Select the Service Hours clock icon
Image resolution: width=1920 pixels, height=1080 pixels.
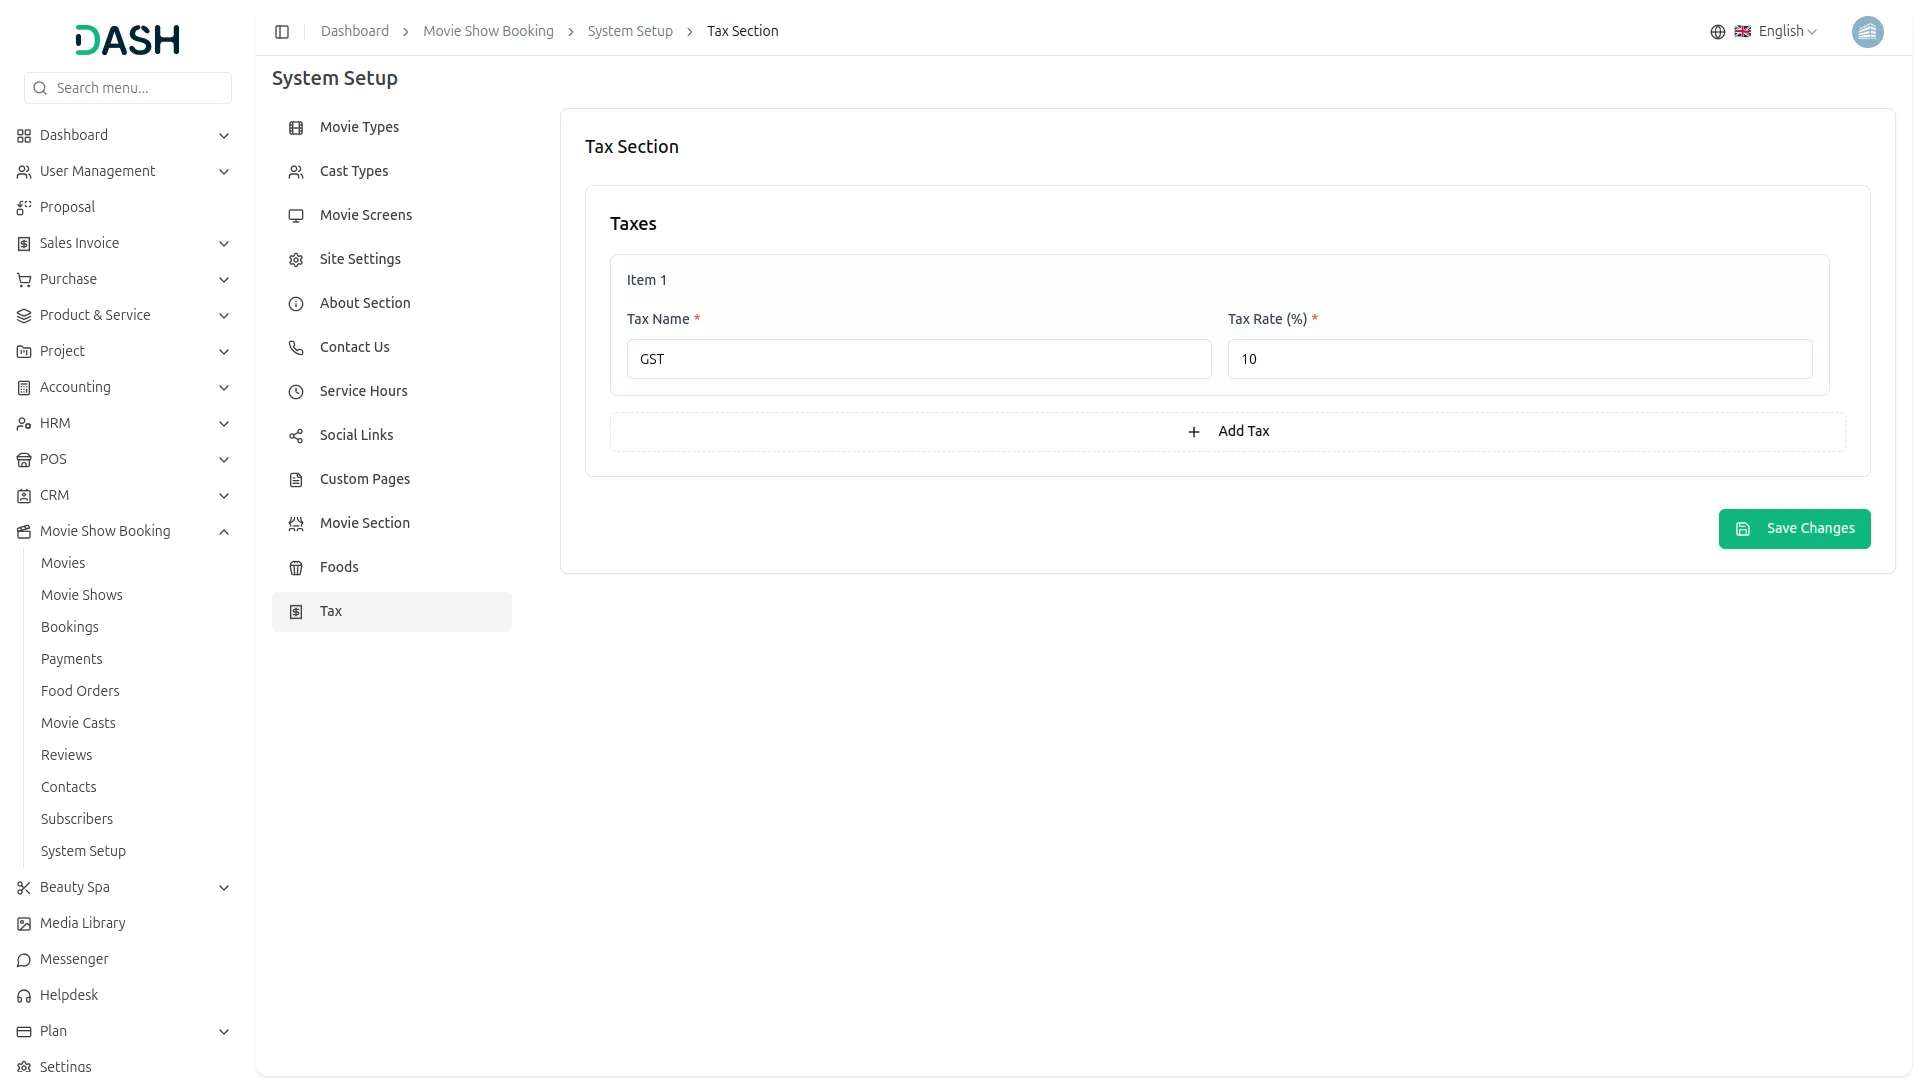click(x=295, y=392)
